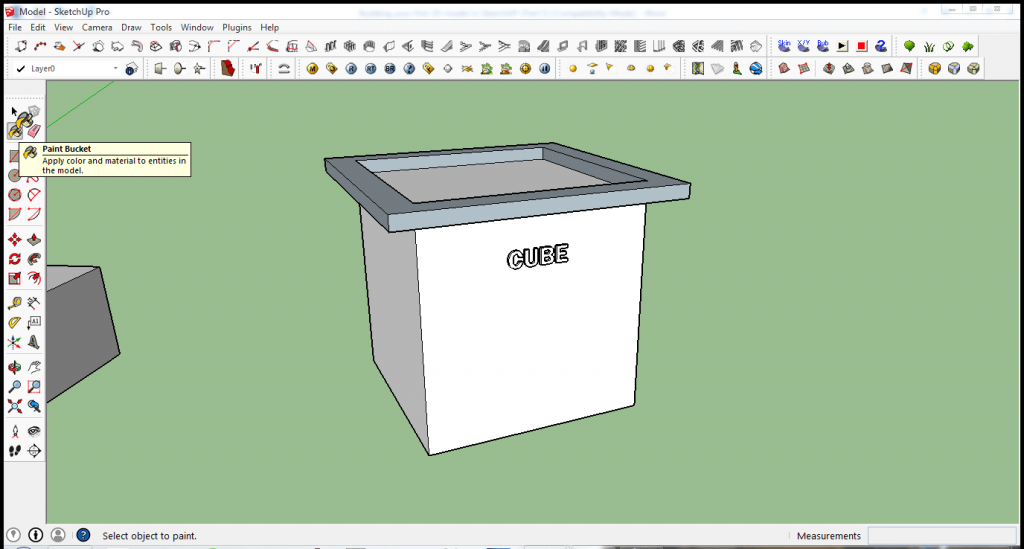
Task: Pick the Dimension tool
Action: click(x=34, y=303)
